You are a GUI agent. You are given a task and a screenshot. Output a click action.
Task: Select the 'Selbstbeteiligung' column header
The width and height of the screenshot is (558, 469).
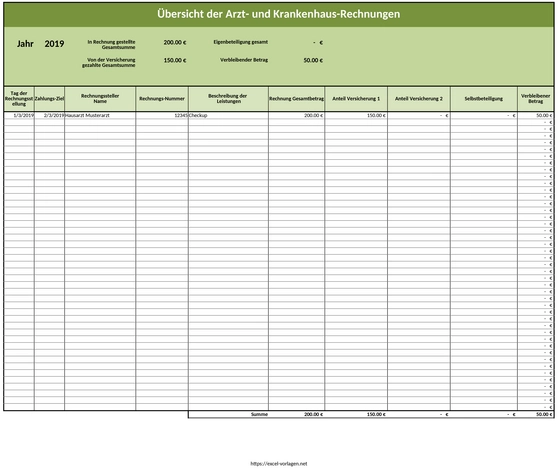(x=484, y=99)
